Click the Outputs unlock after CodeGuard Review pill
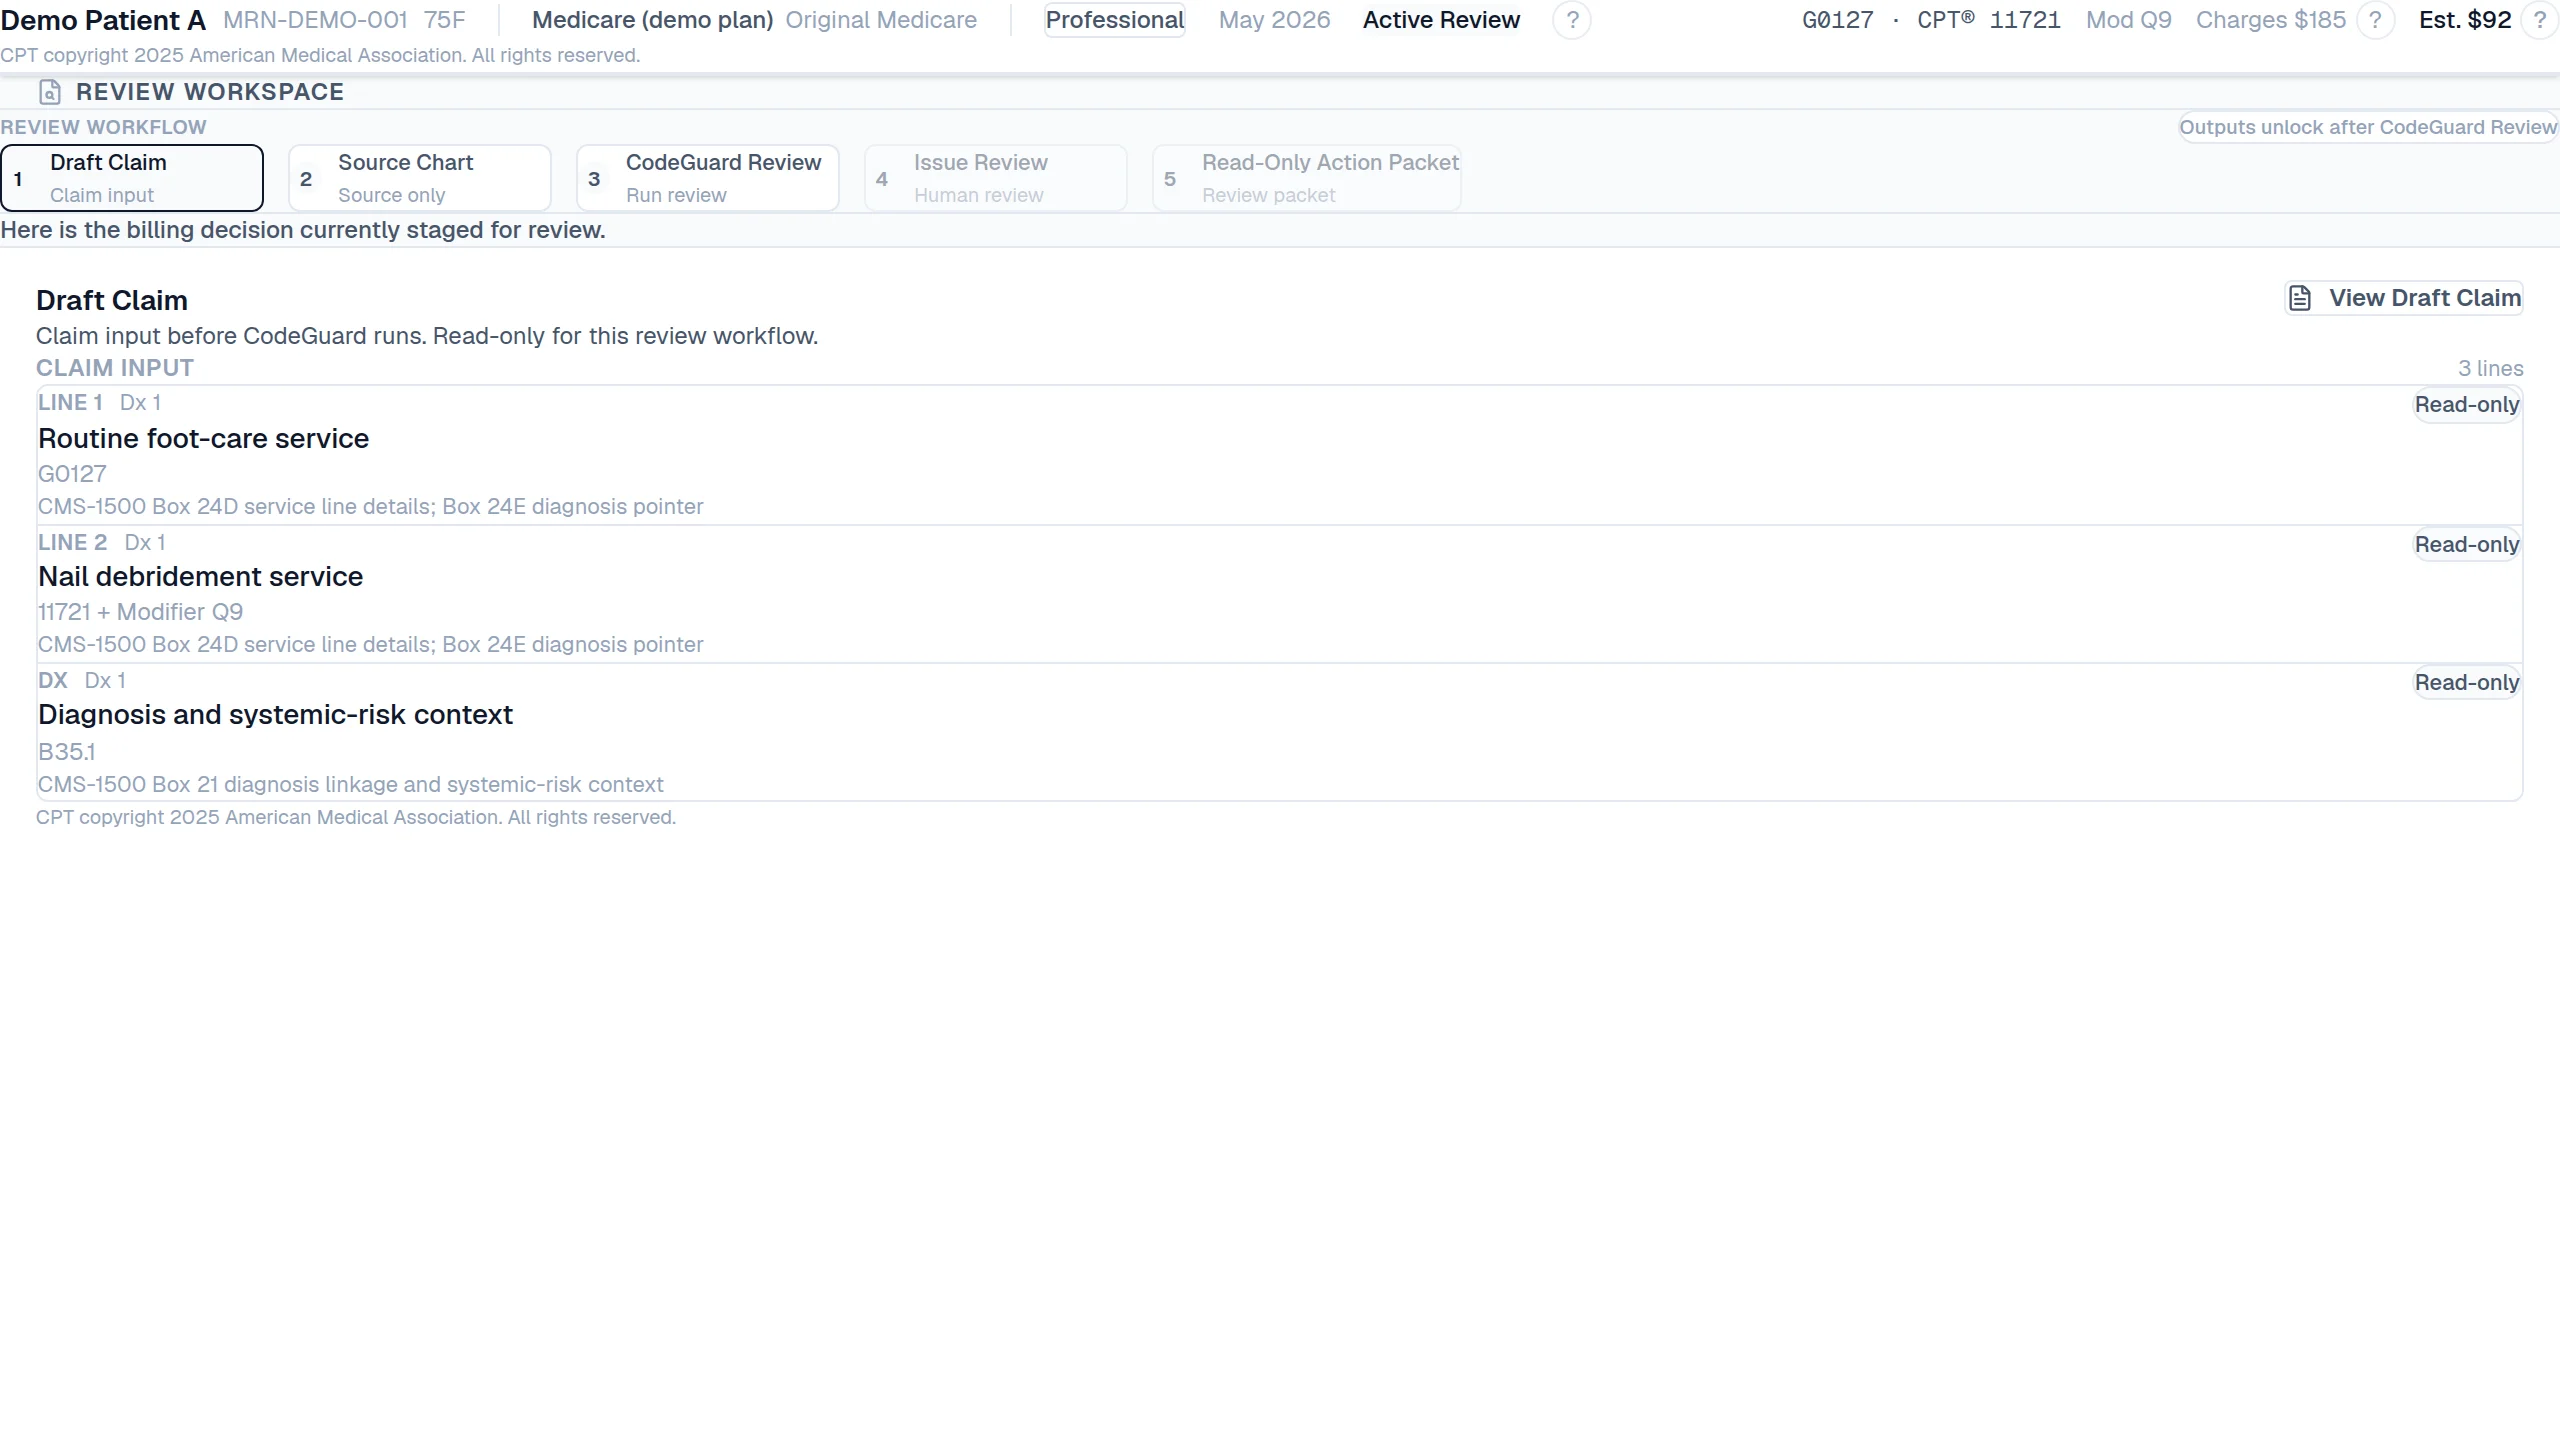This screenshot has height=1440, width=2560. [x=2368, y=127]
